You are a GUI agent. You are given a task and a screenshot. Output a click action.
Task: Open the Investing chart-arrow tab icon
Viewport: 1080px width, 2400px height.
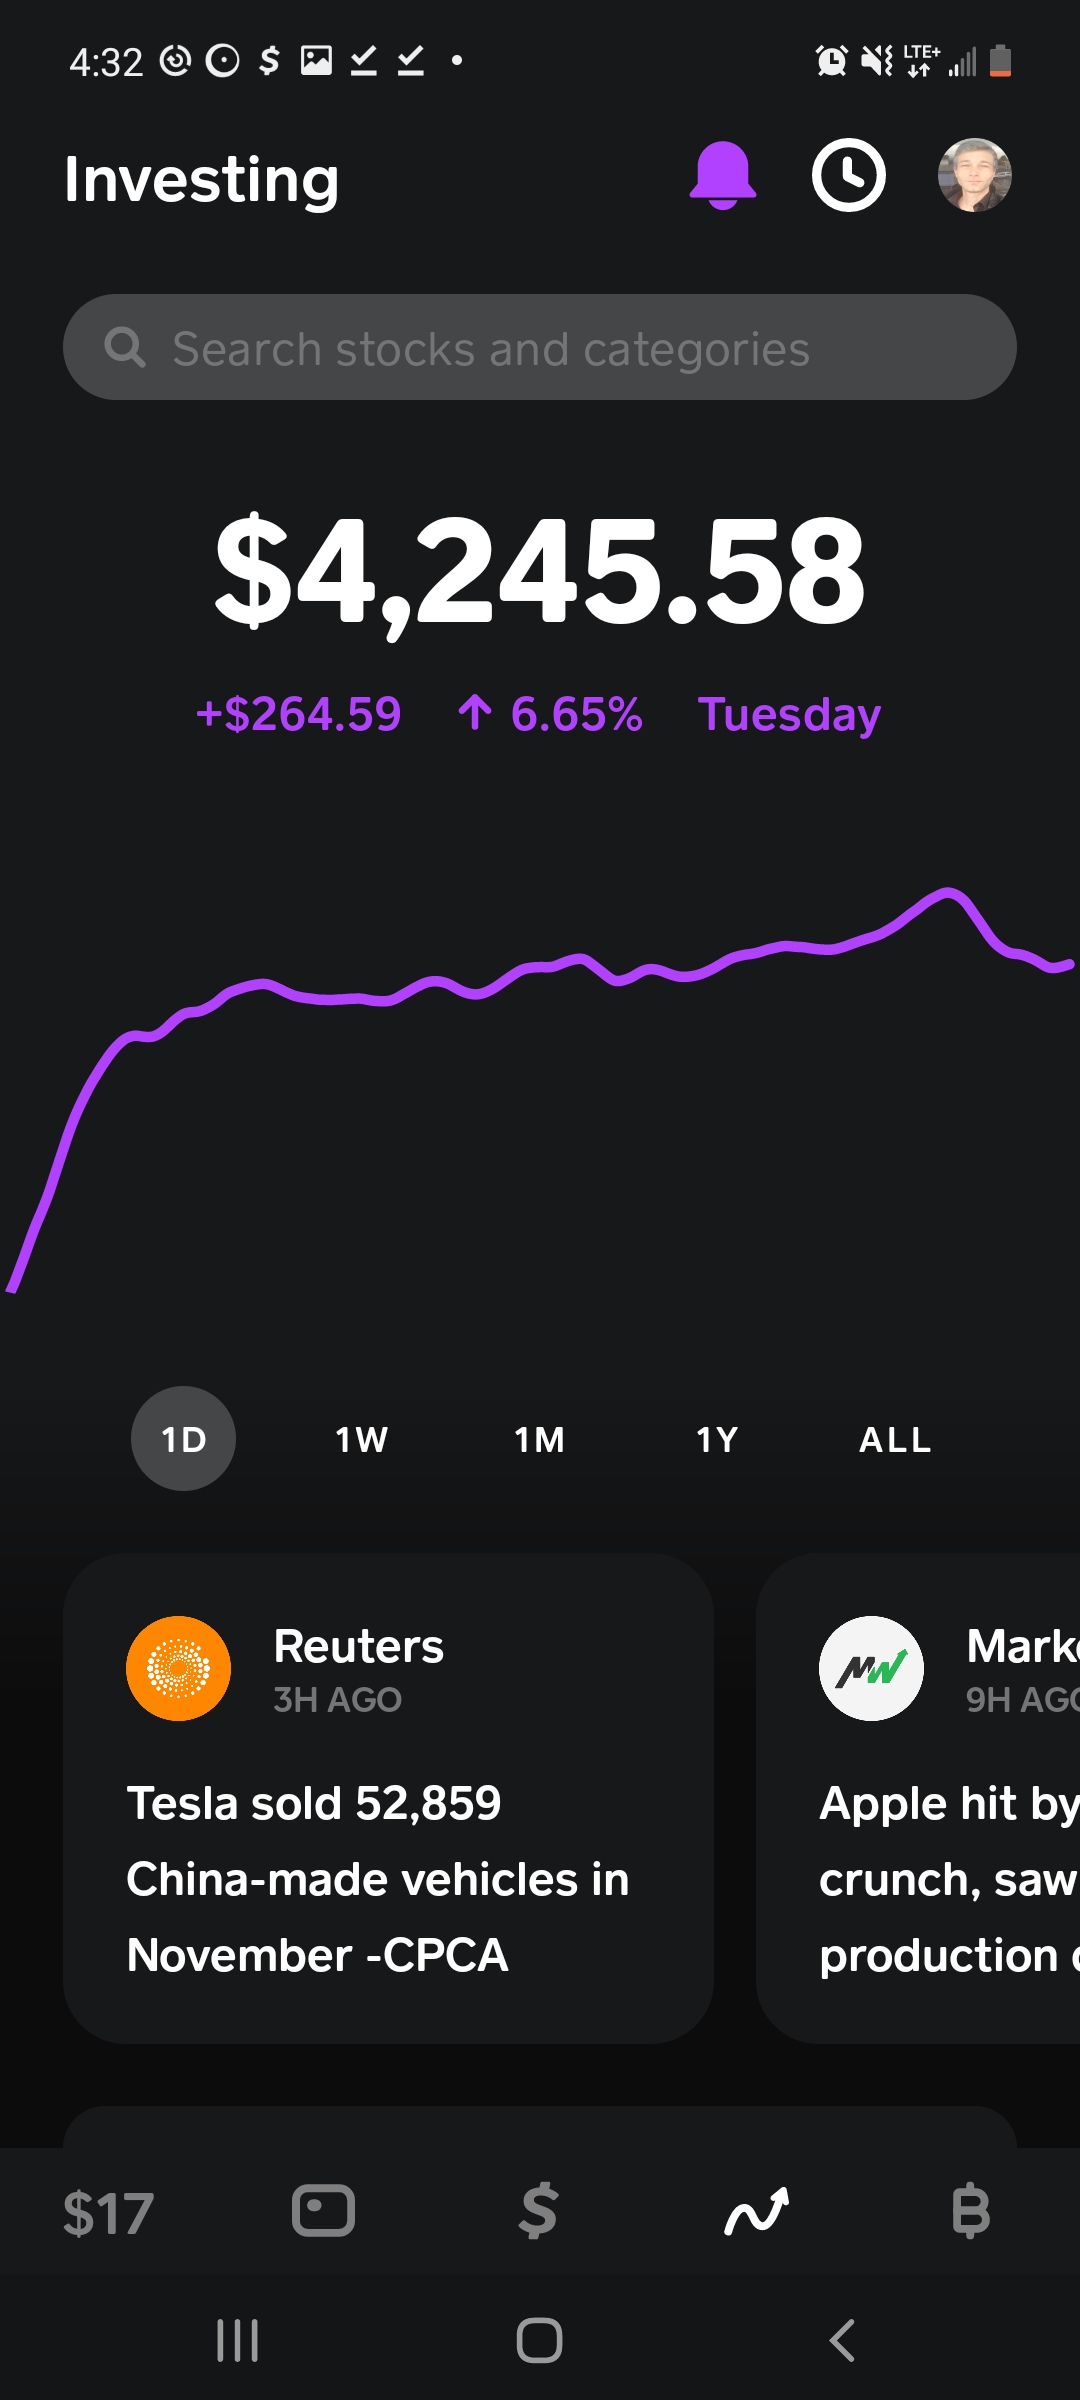756,2210
